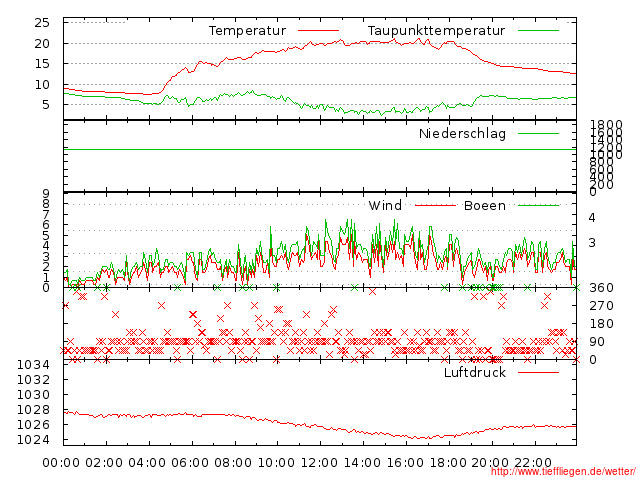Viewport: 640px width, 480px height.
Task: Click the 360 wind direction axis value
Action: point(600,288)
